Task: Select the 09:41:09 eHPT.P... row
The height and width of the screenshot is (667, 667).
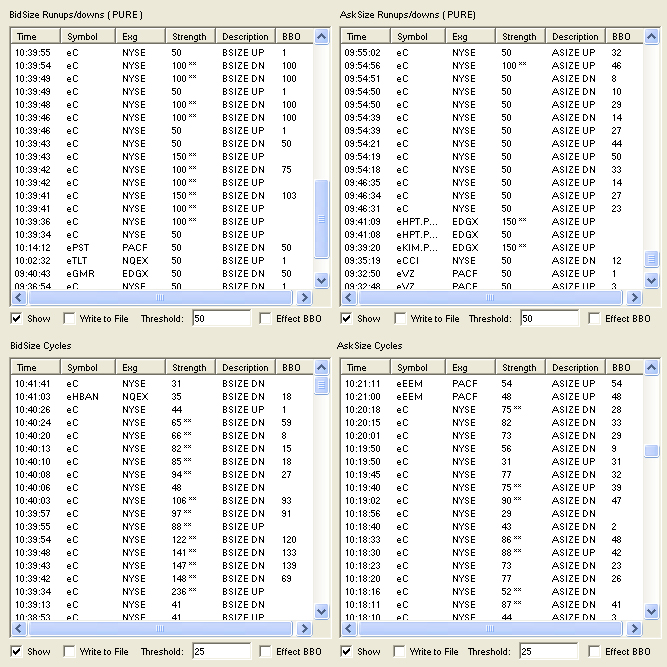Action: click(x=492, y=222)
